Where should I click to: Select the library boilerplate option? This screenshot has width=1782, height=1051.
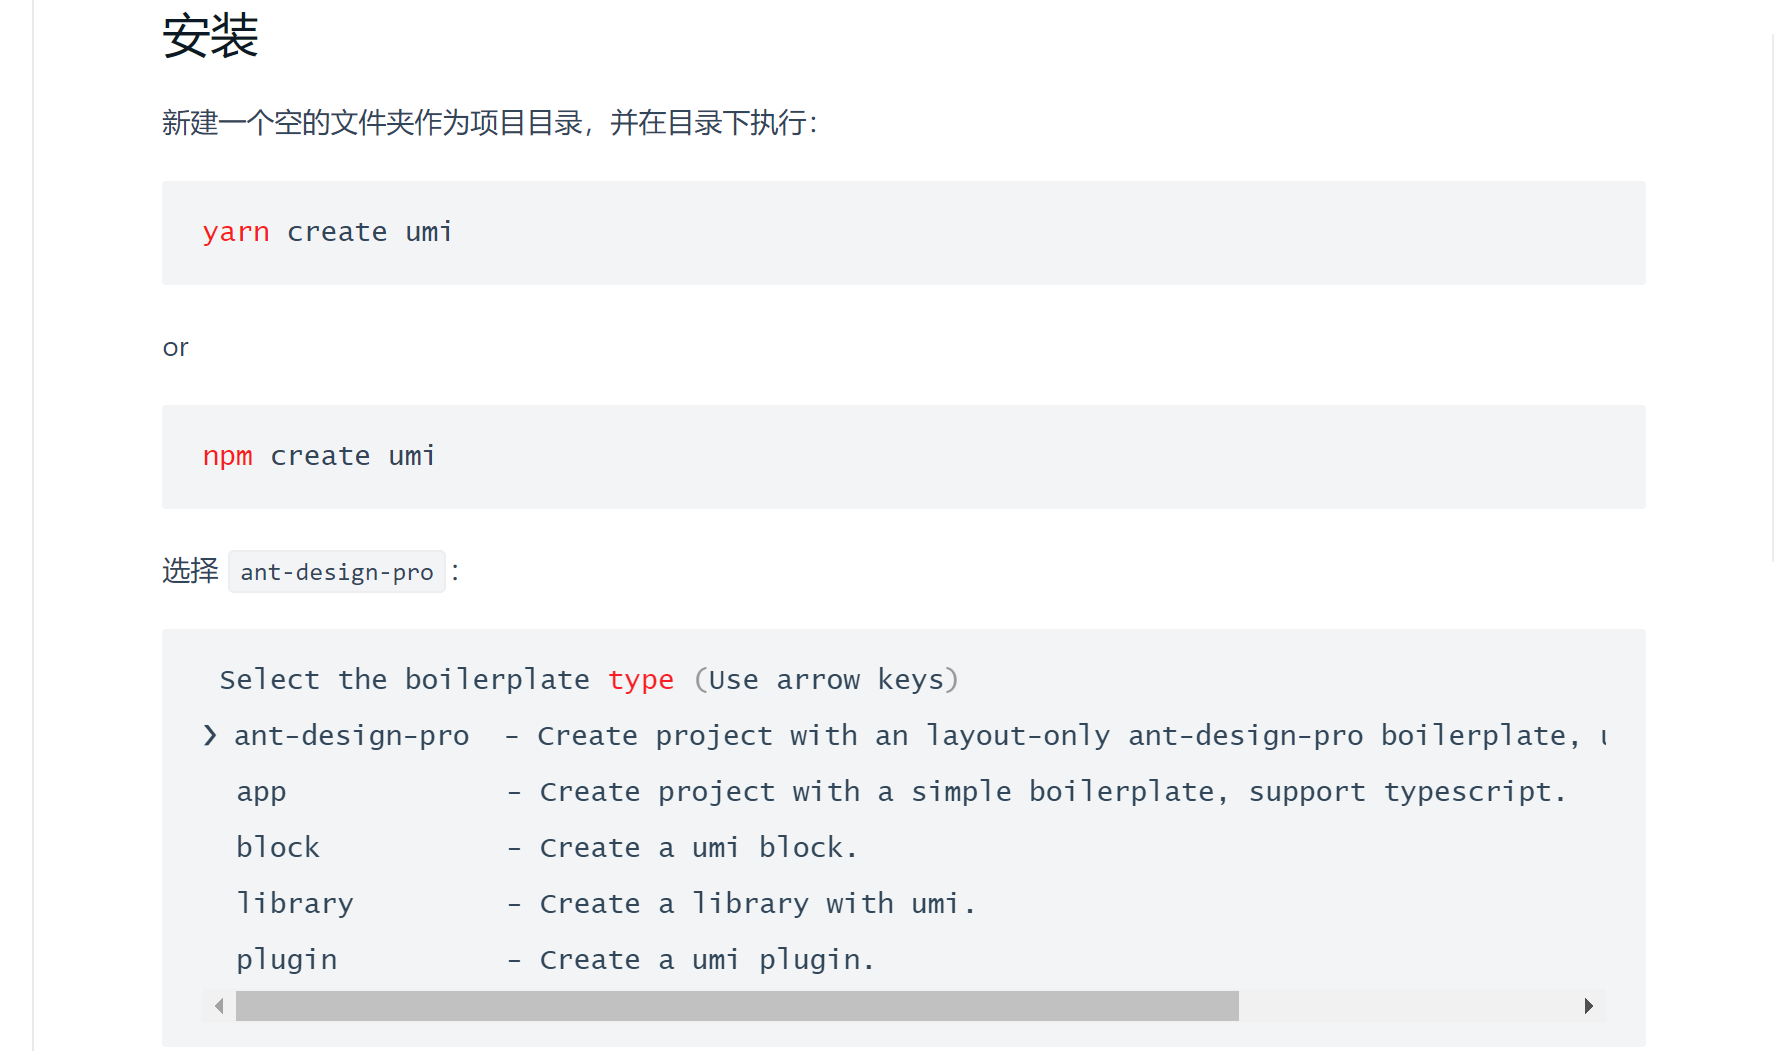pyautogui.click(x=295, y=903)
